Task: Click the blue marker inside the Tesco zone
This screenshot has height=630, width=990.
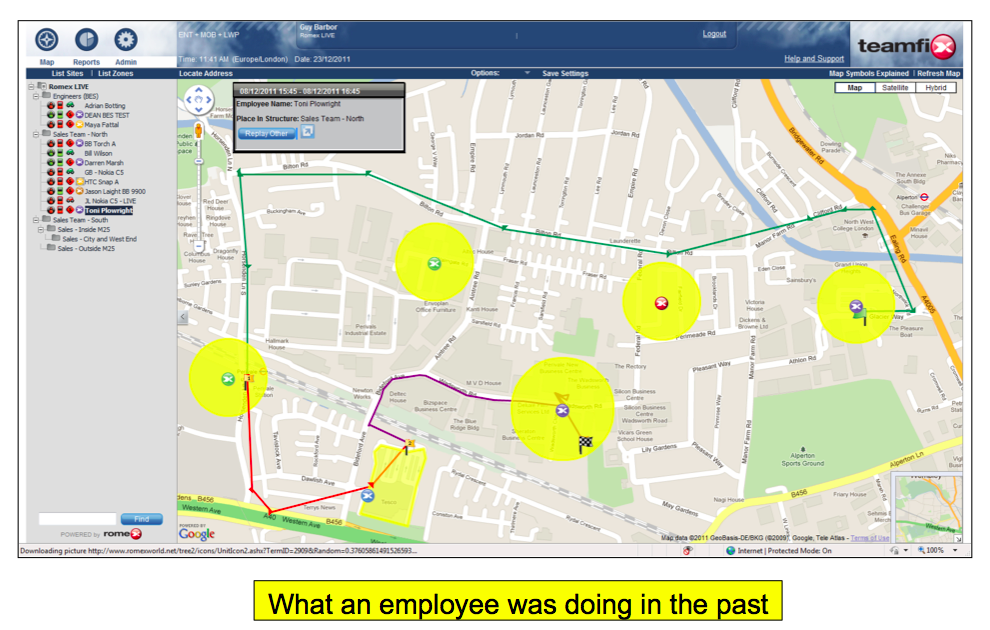Action: pos(367,496)
